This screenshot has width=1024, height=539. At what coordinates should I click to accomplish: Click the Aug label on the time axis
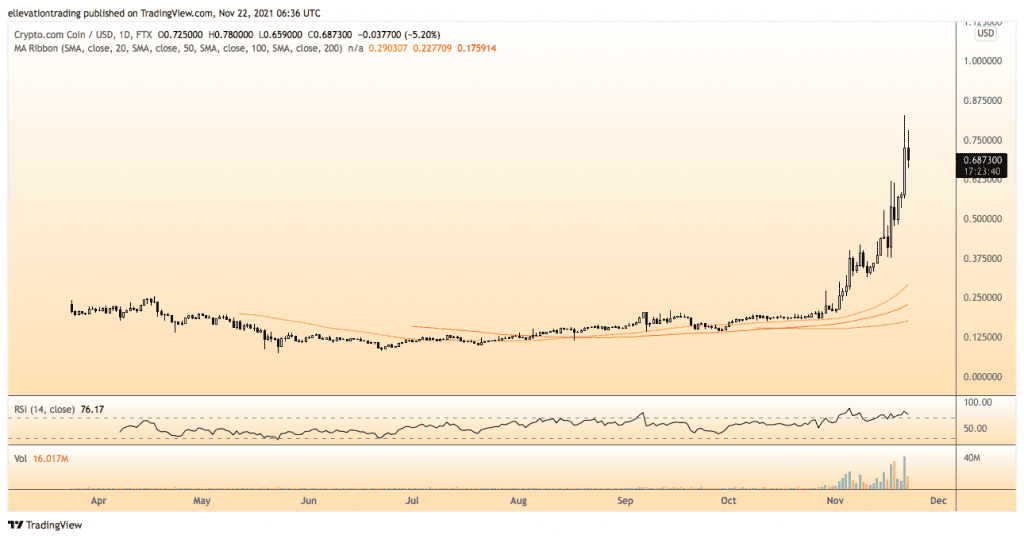(x=519, y=501)
